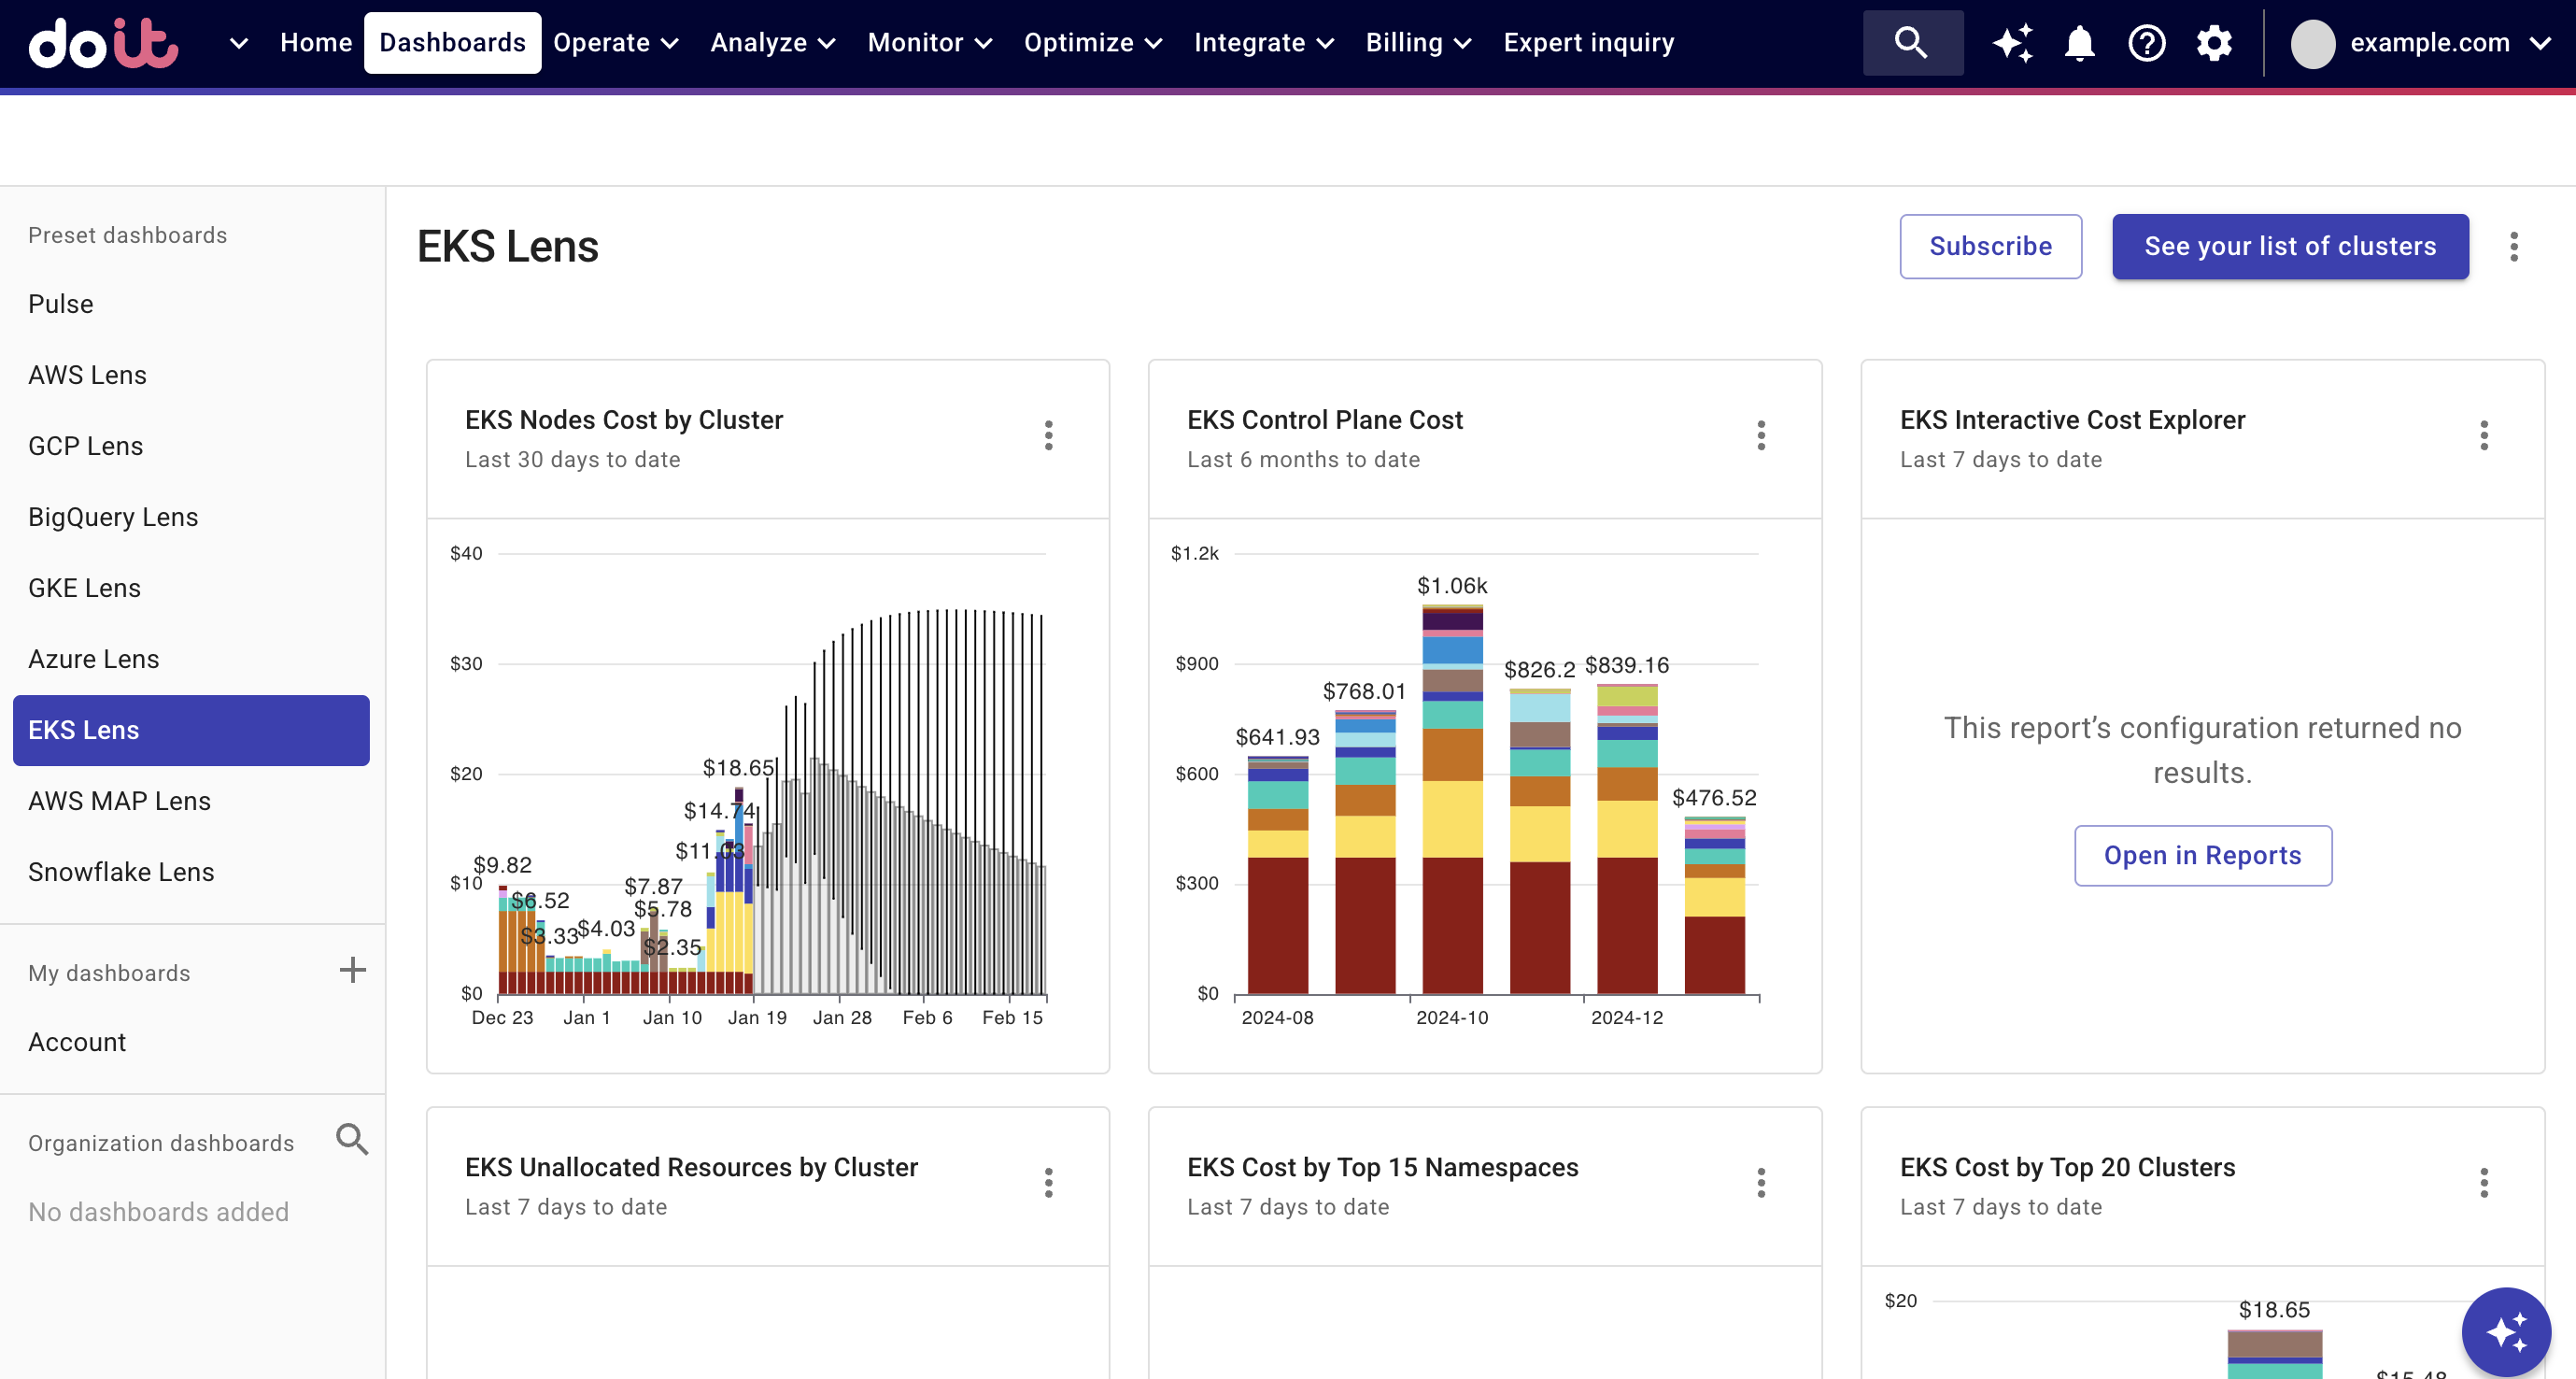Viewport: 2576px width, 1379px height.
Task: Search organization dashboards magnifier icon
Action: [x=352, y=1139]
